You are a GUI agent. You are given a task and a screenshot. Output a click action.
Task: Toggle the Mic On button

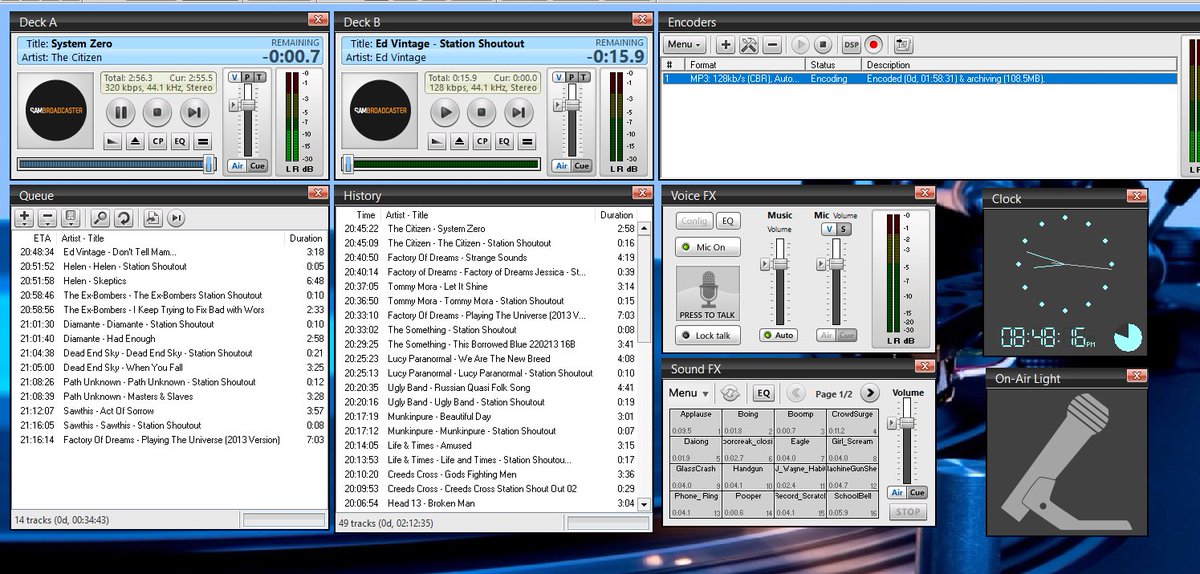pos(708,247)
